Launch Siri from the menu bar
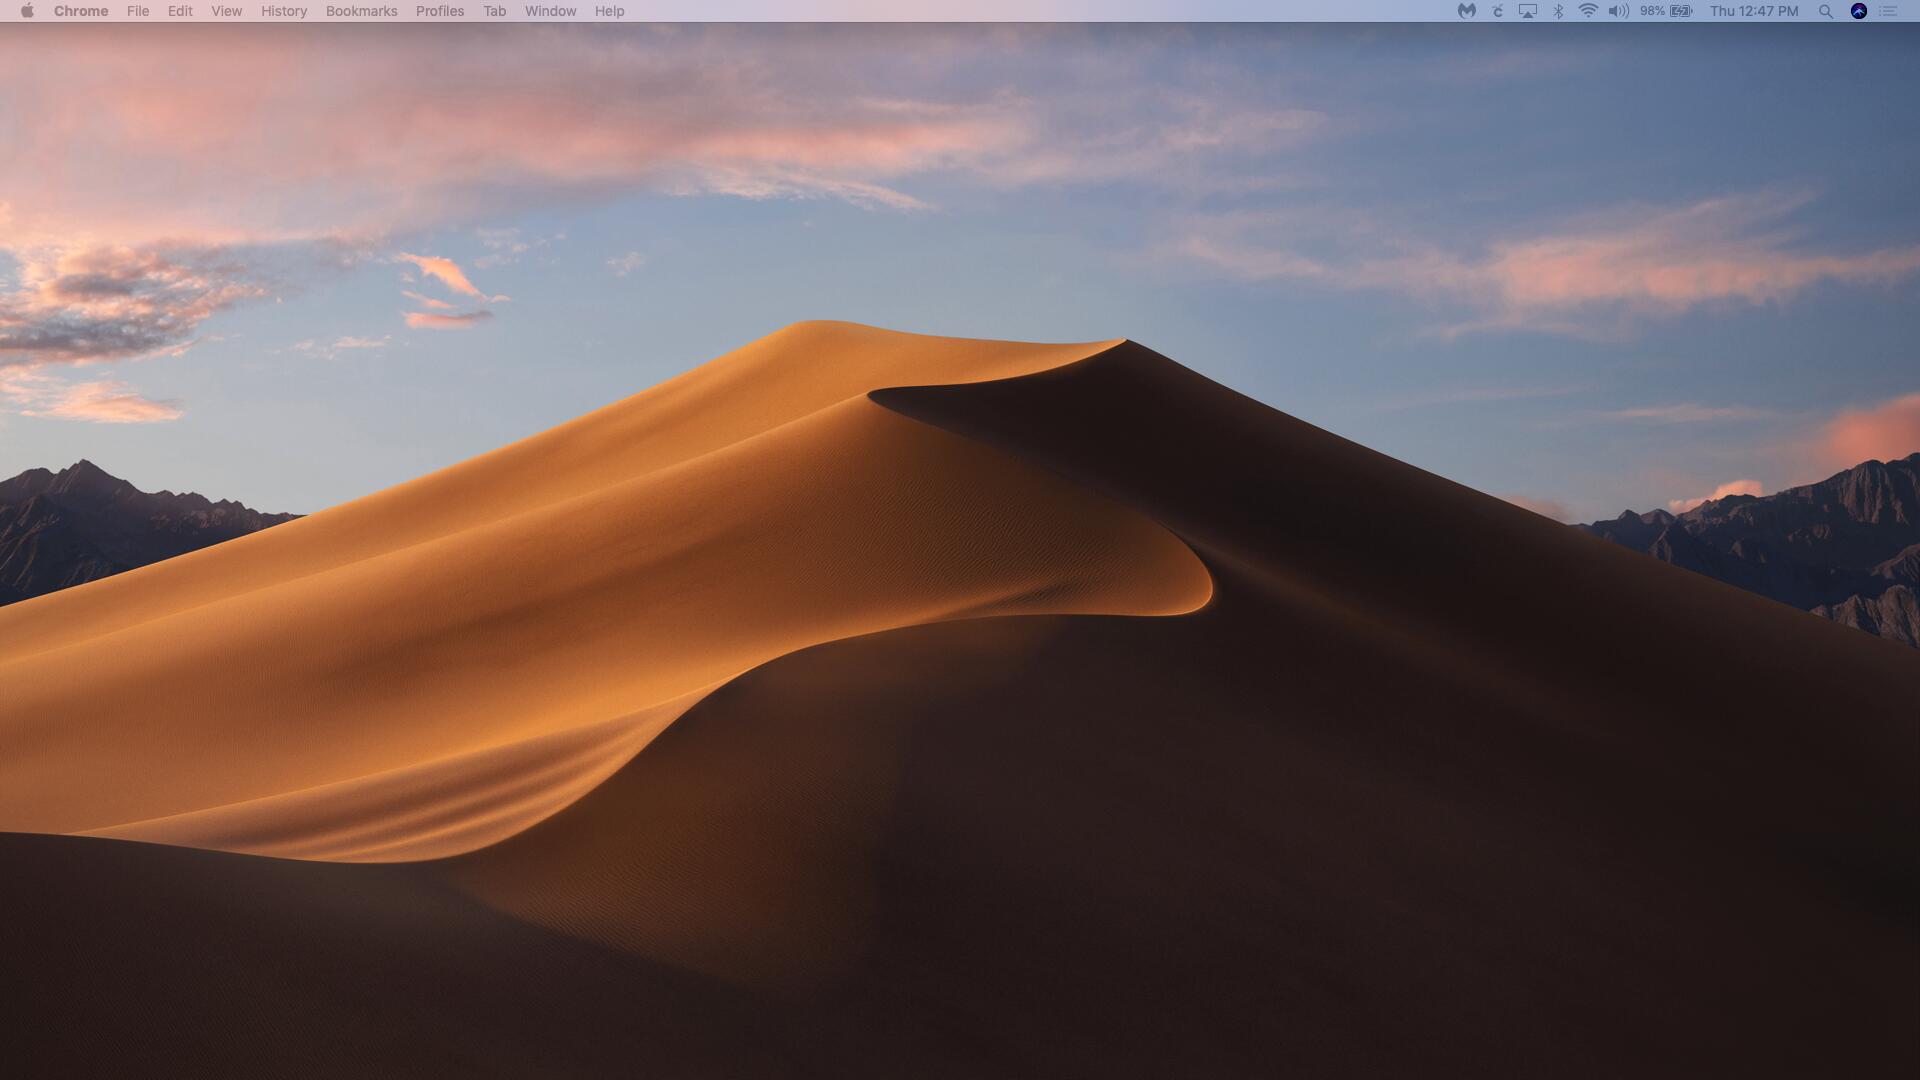 click(1858, 11)
